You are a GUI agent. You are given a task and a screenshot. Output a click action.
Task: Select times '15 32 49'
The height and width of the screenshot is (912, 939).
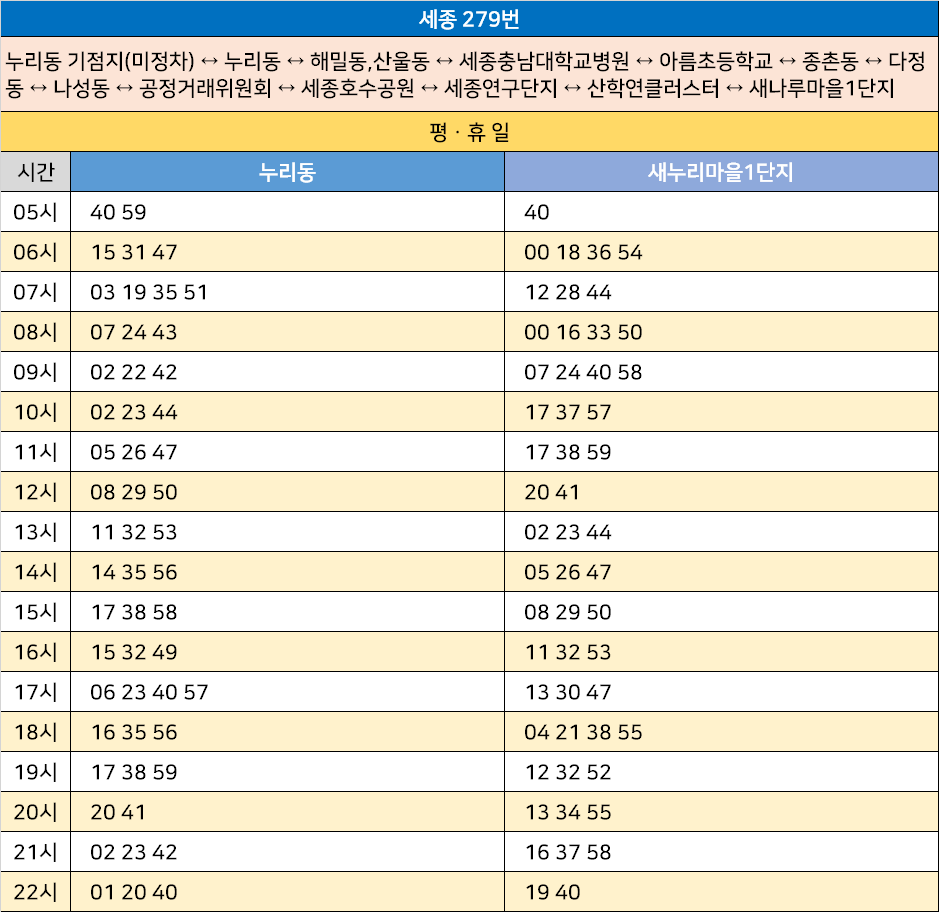(134, 652)
